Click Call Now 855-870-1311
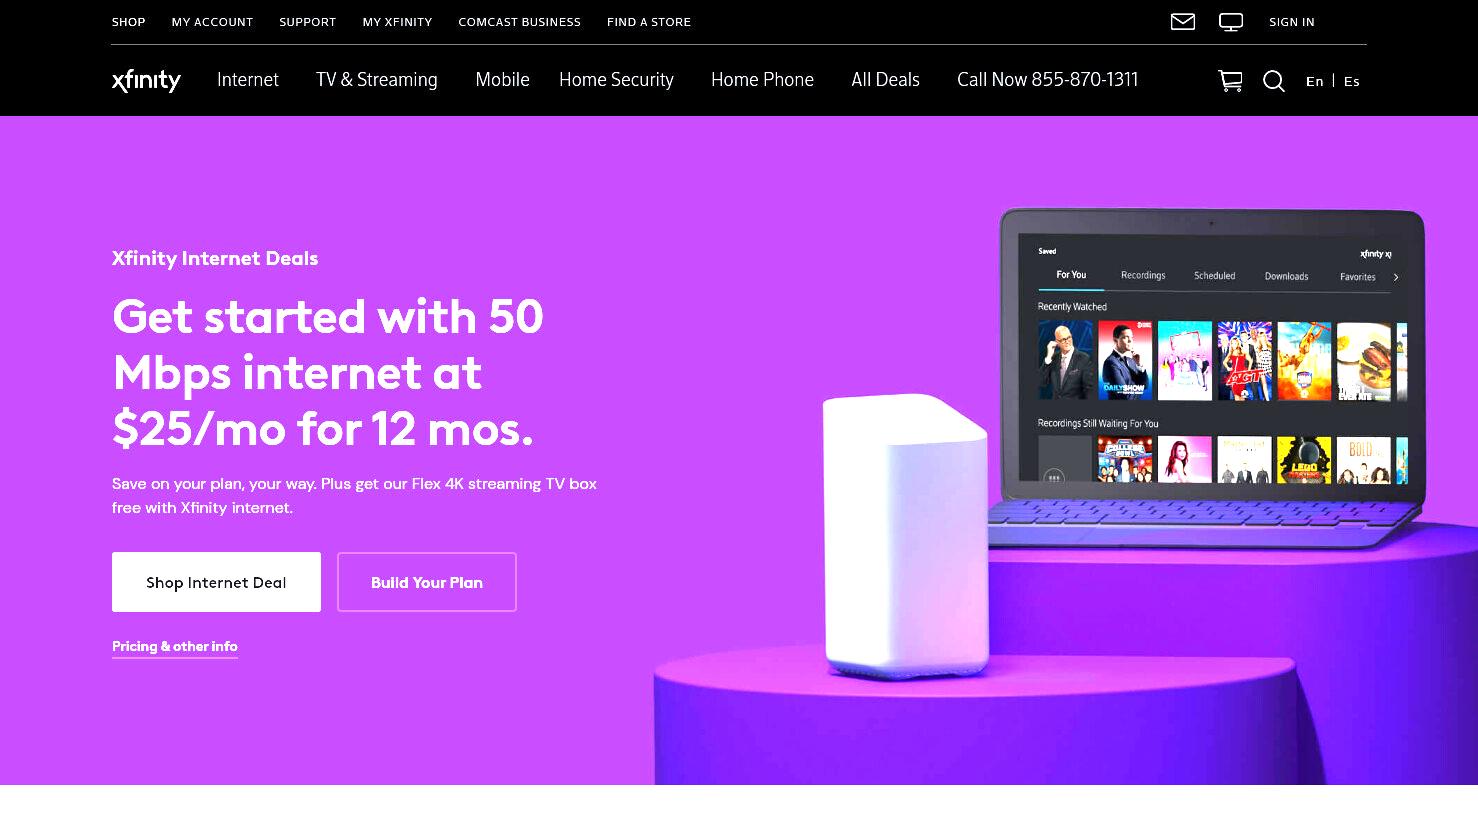Screen dimensions: 1478x837 (x=1047, y=80)
